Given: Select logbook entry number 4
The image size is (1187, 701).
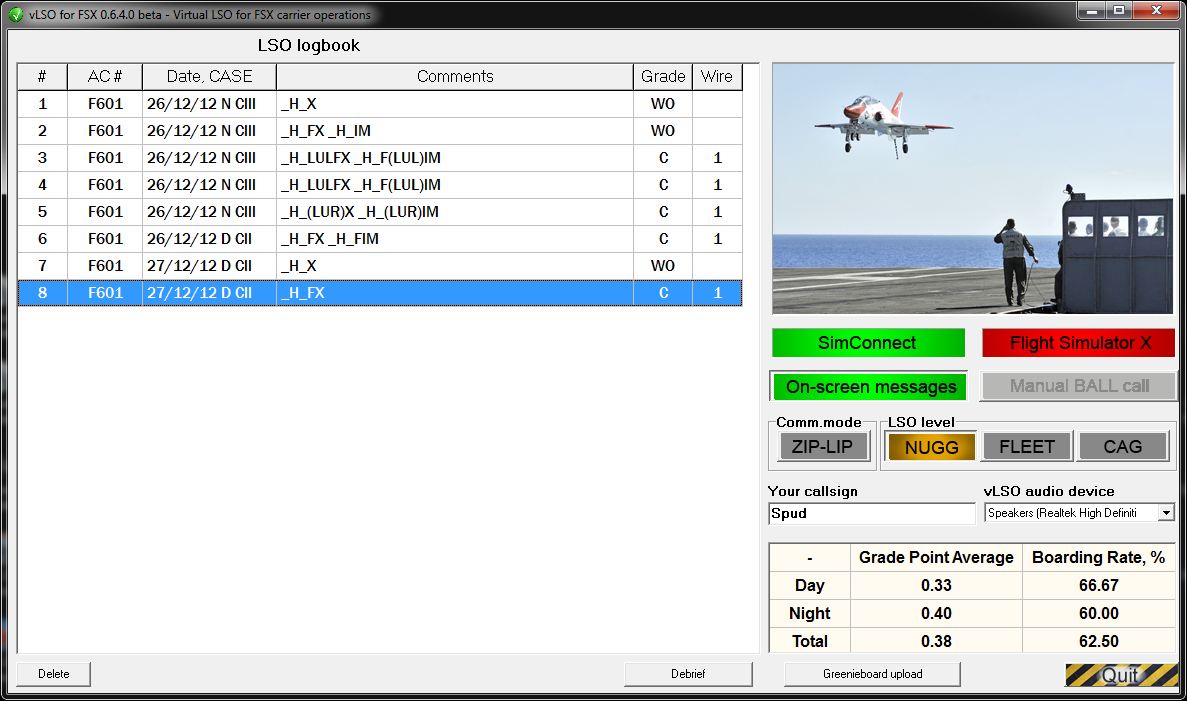Looking at the screenshot, I should [x=380, y=185].
